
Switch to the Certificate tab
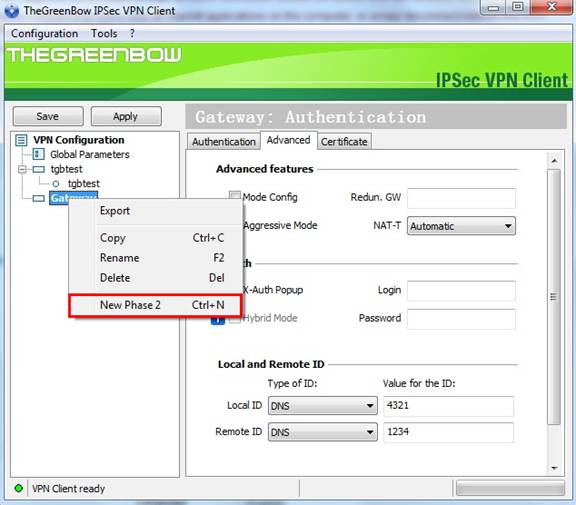tap(344, 142)
